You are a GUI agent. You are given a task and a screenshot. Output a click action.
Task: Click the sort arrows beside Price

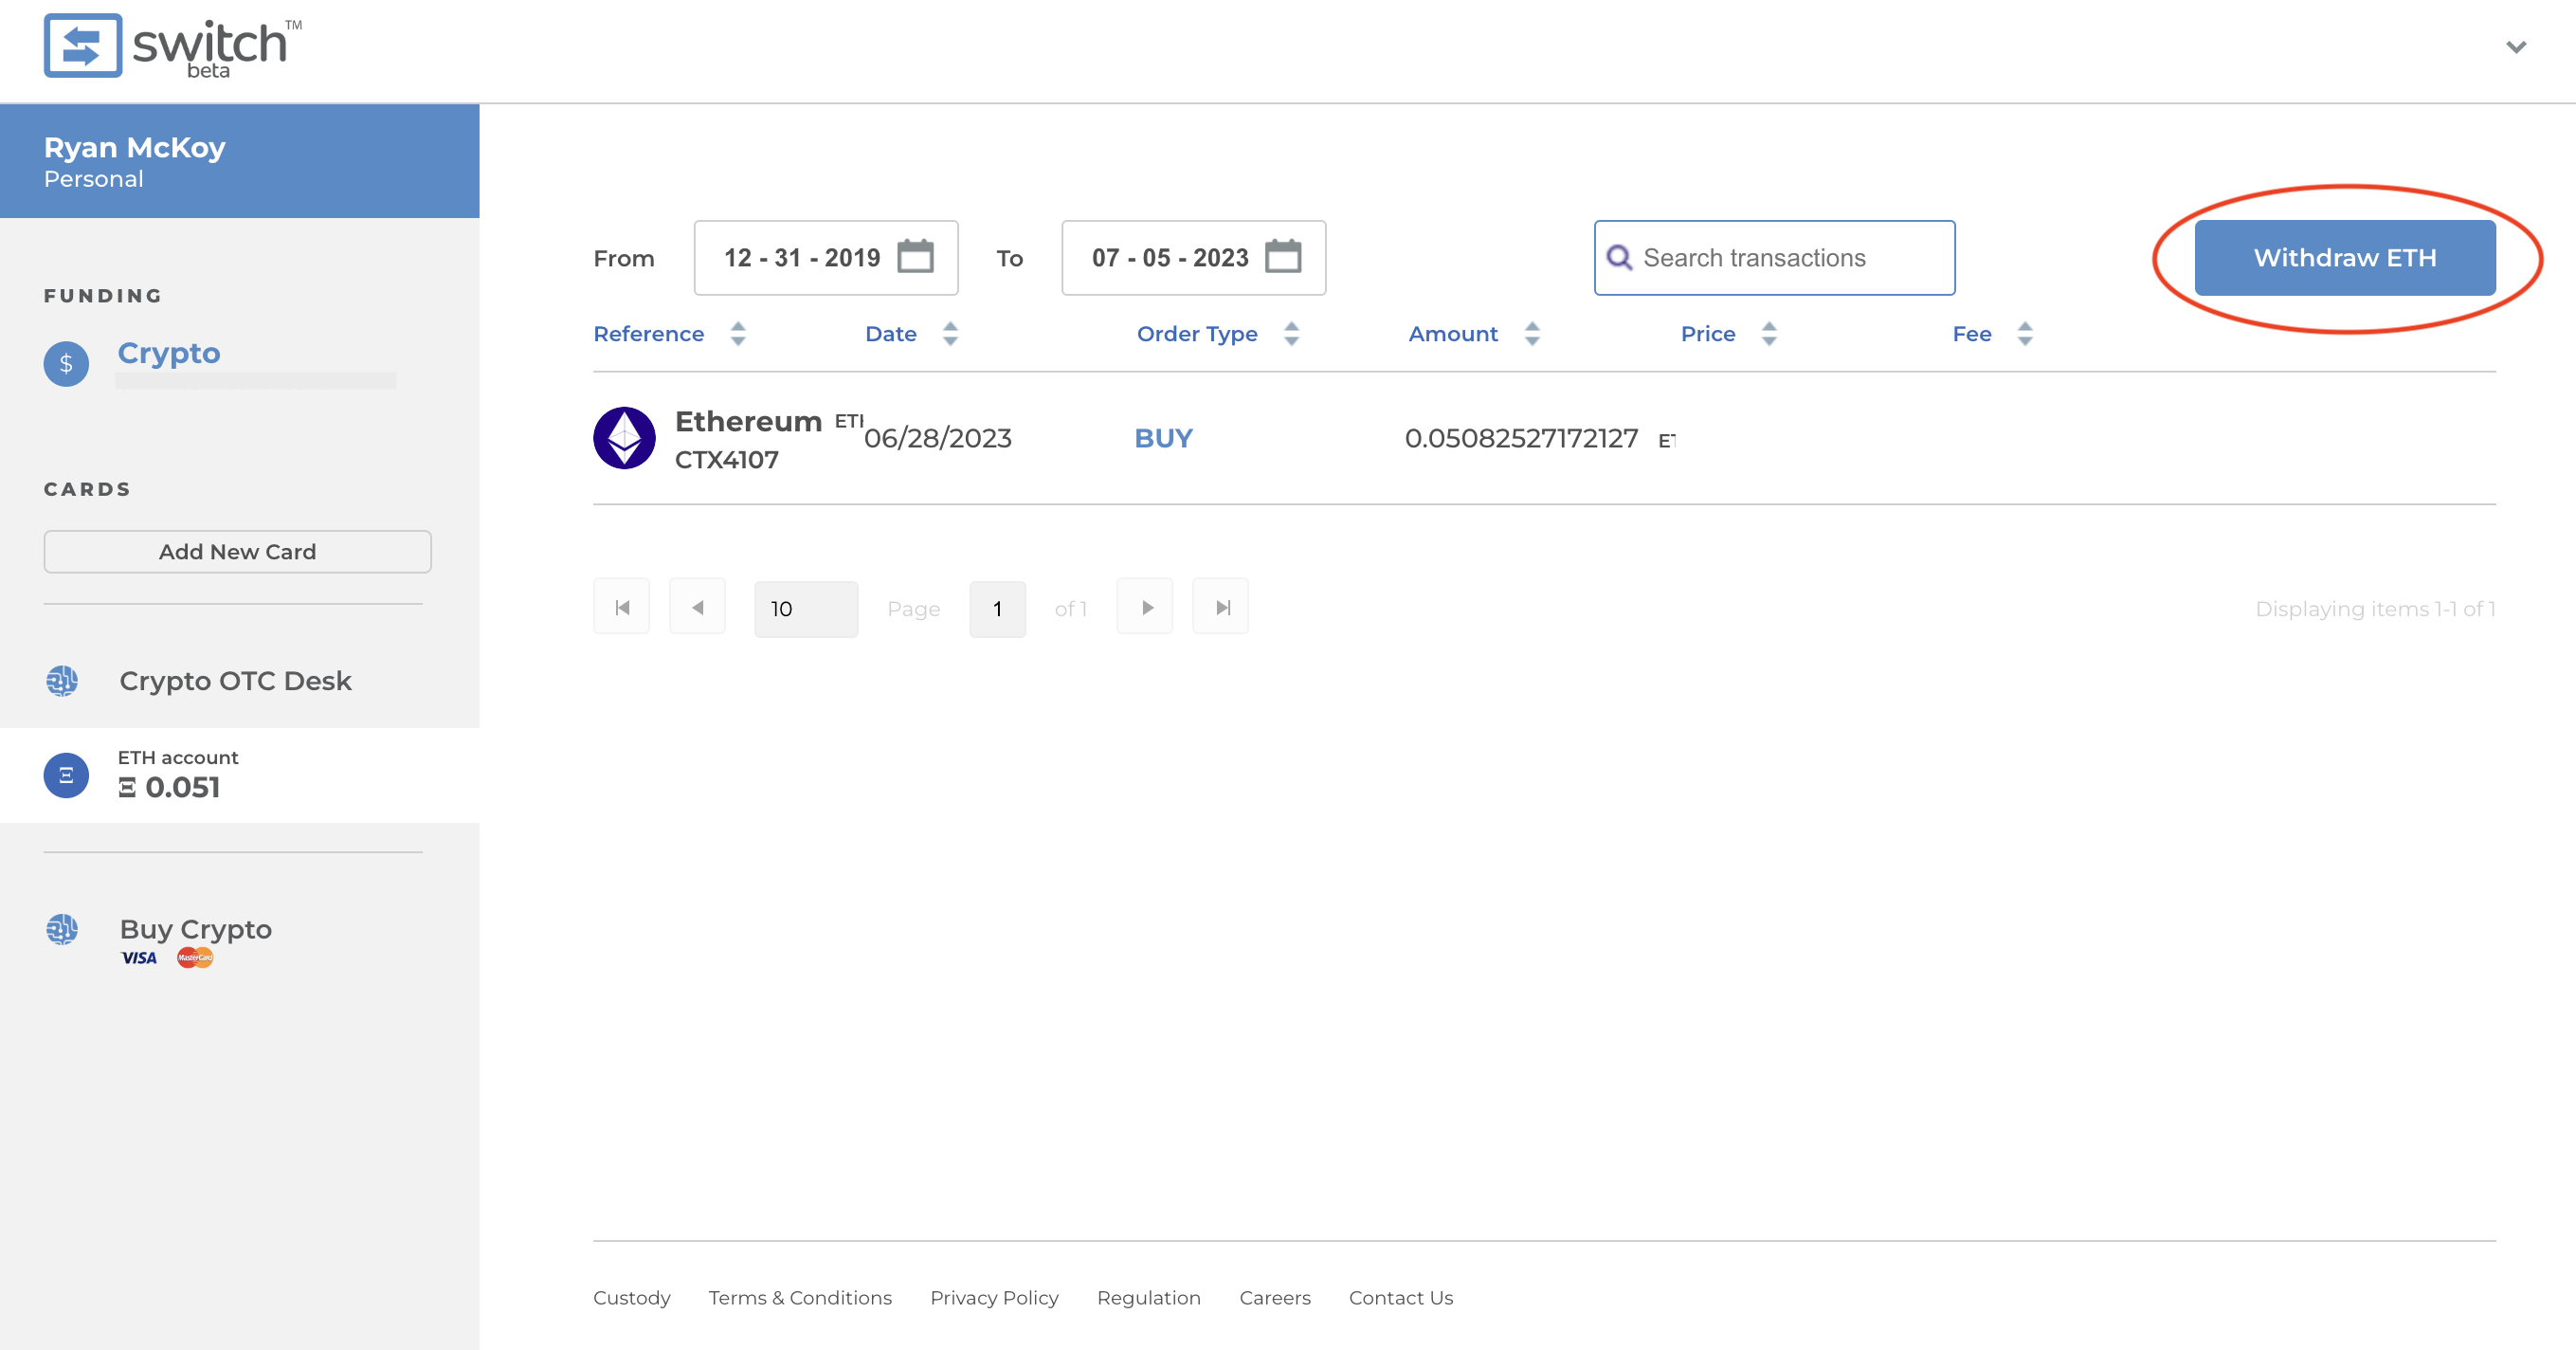click(1769, 334)
